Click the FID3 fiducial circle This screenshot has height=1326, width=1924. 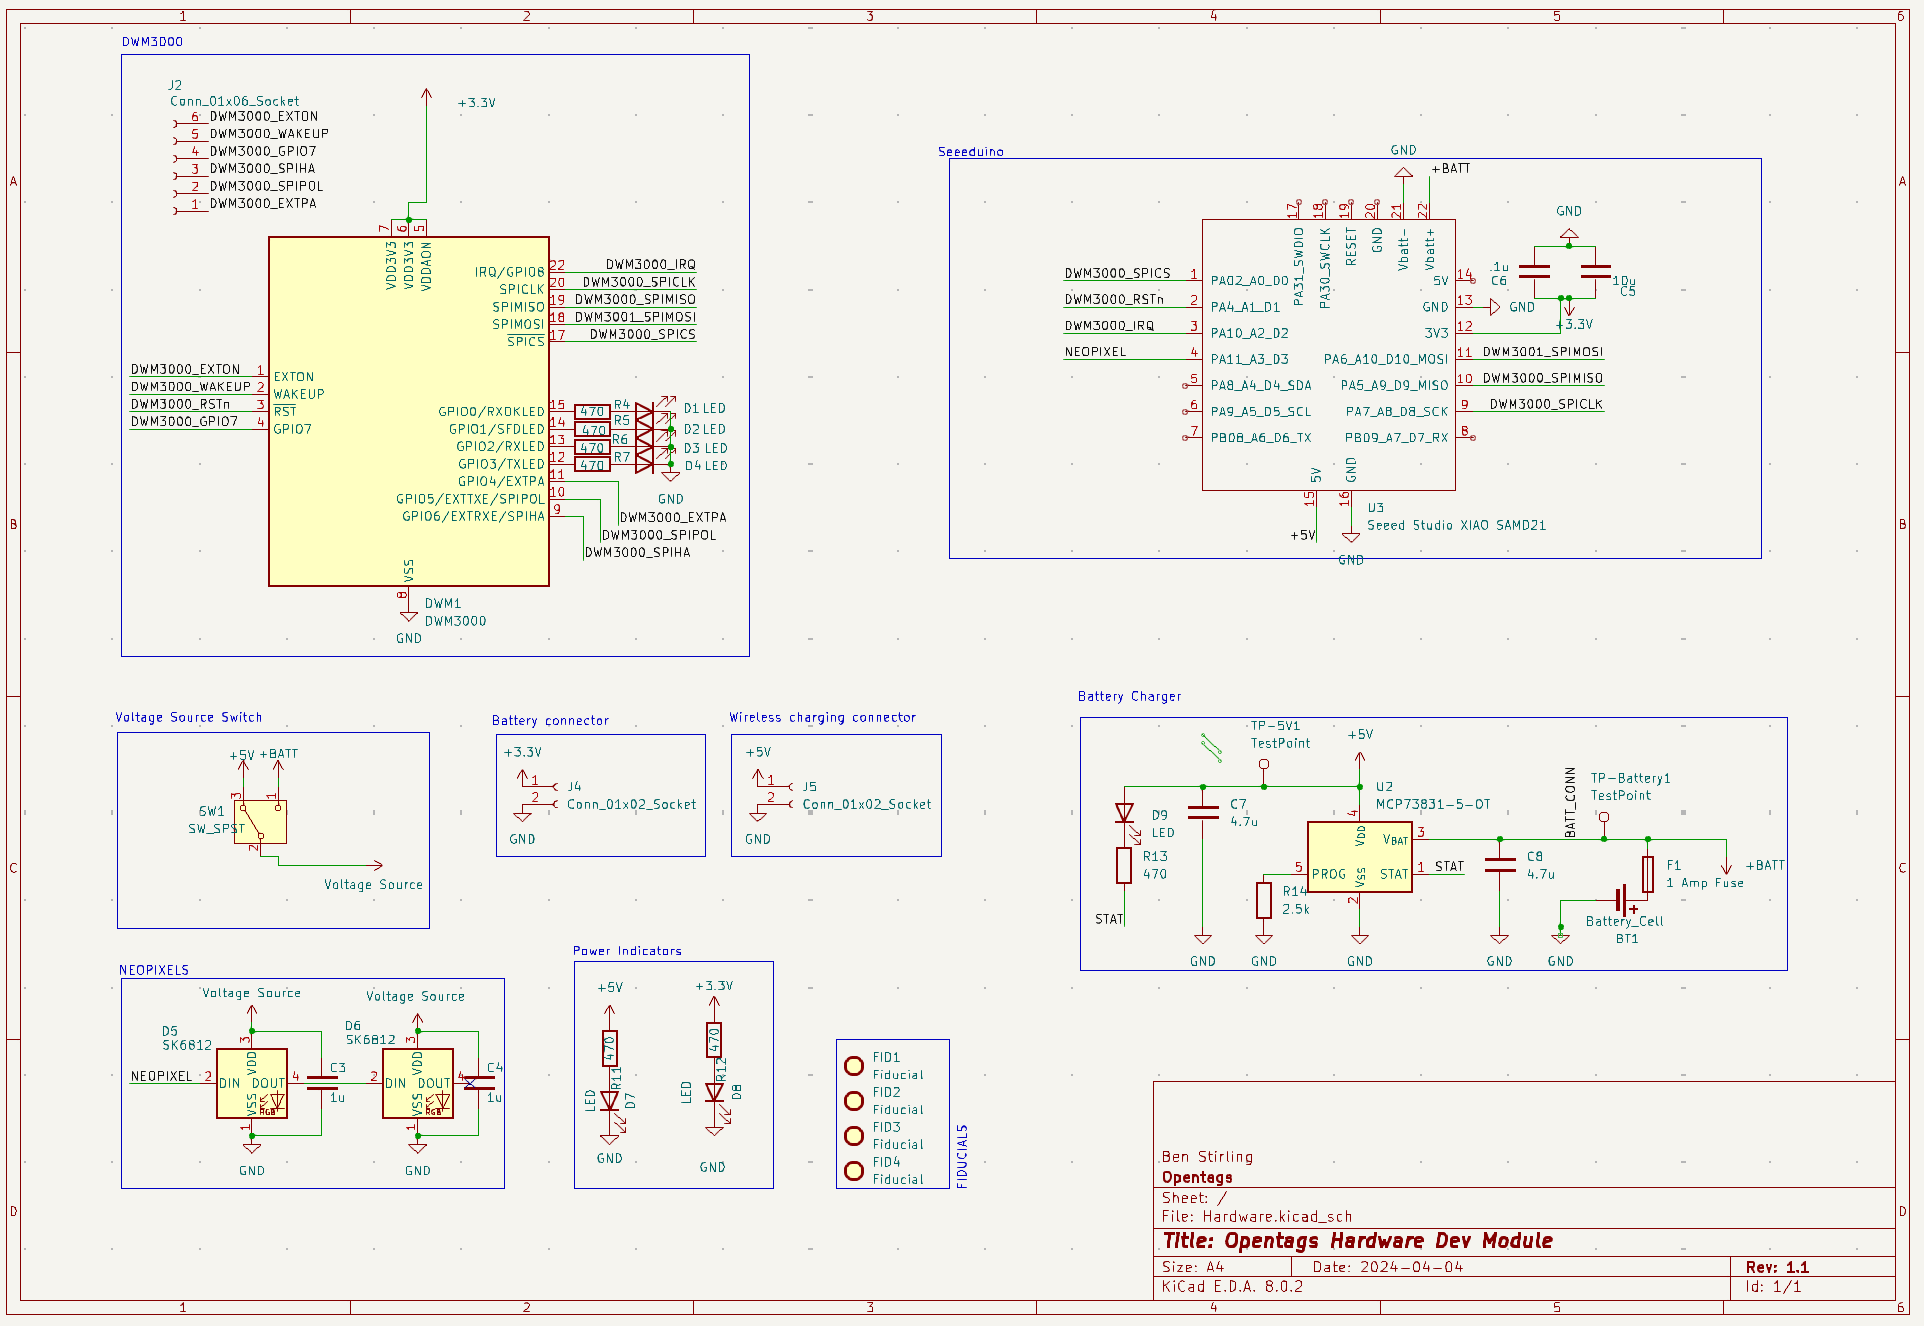click(x=854, y=1136)
